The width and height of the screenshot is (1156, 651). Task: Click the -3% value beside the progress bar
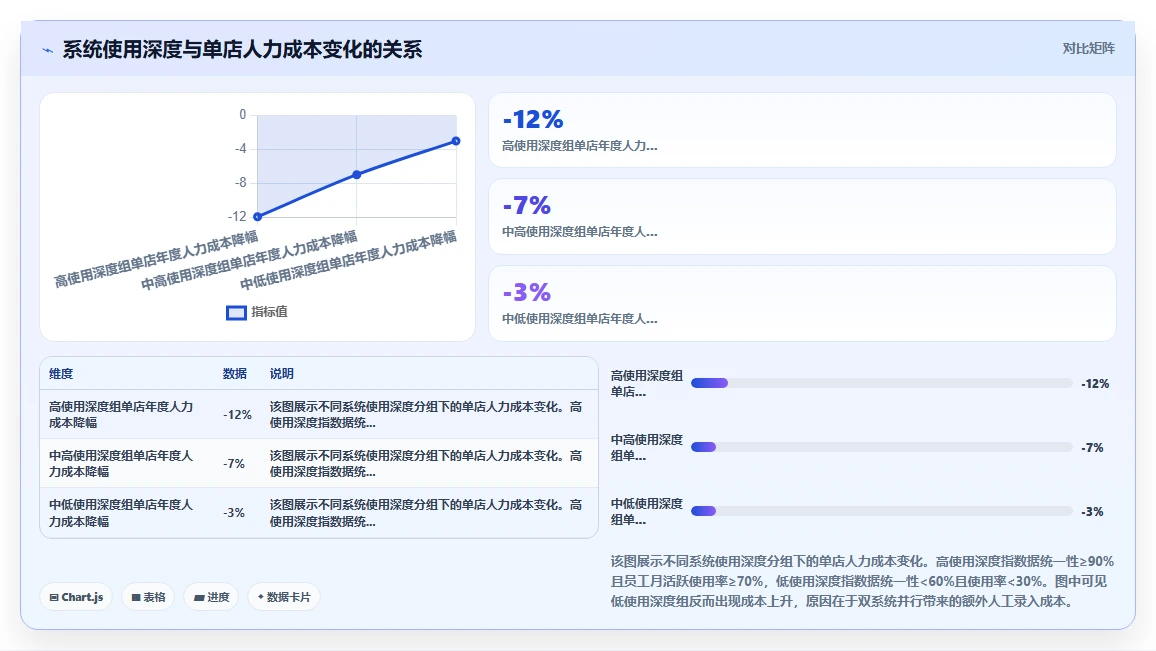point(1092,512)
